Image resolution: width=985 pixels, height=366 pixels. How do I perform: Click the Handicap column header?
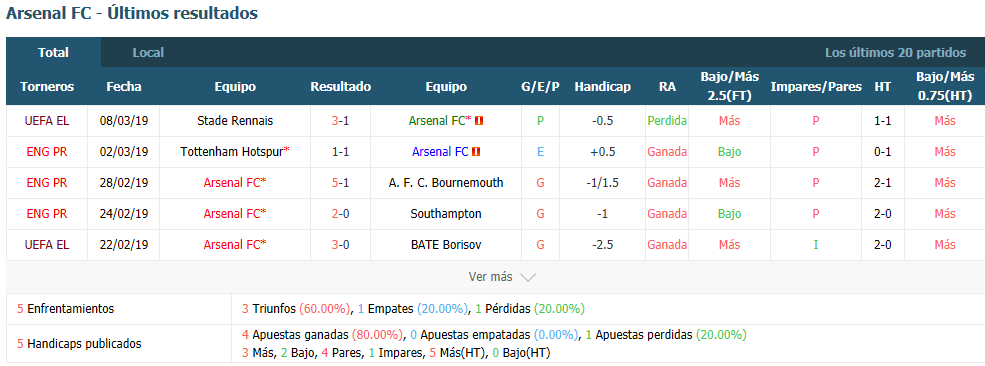coord(602,87)
